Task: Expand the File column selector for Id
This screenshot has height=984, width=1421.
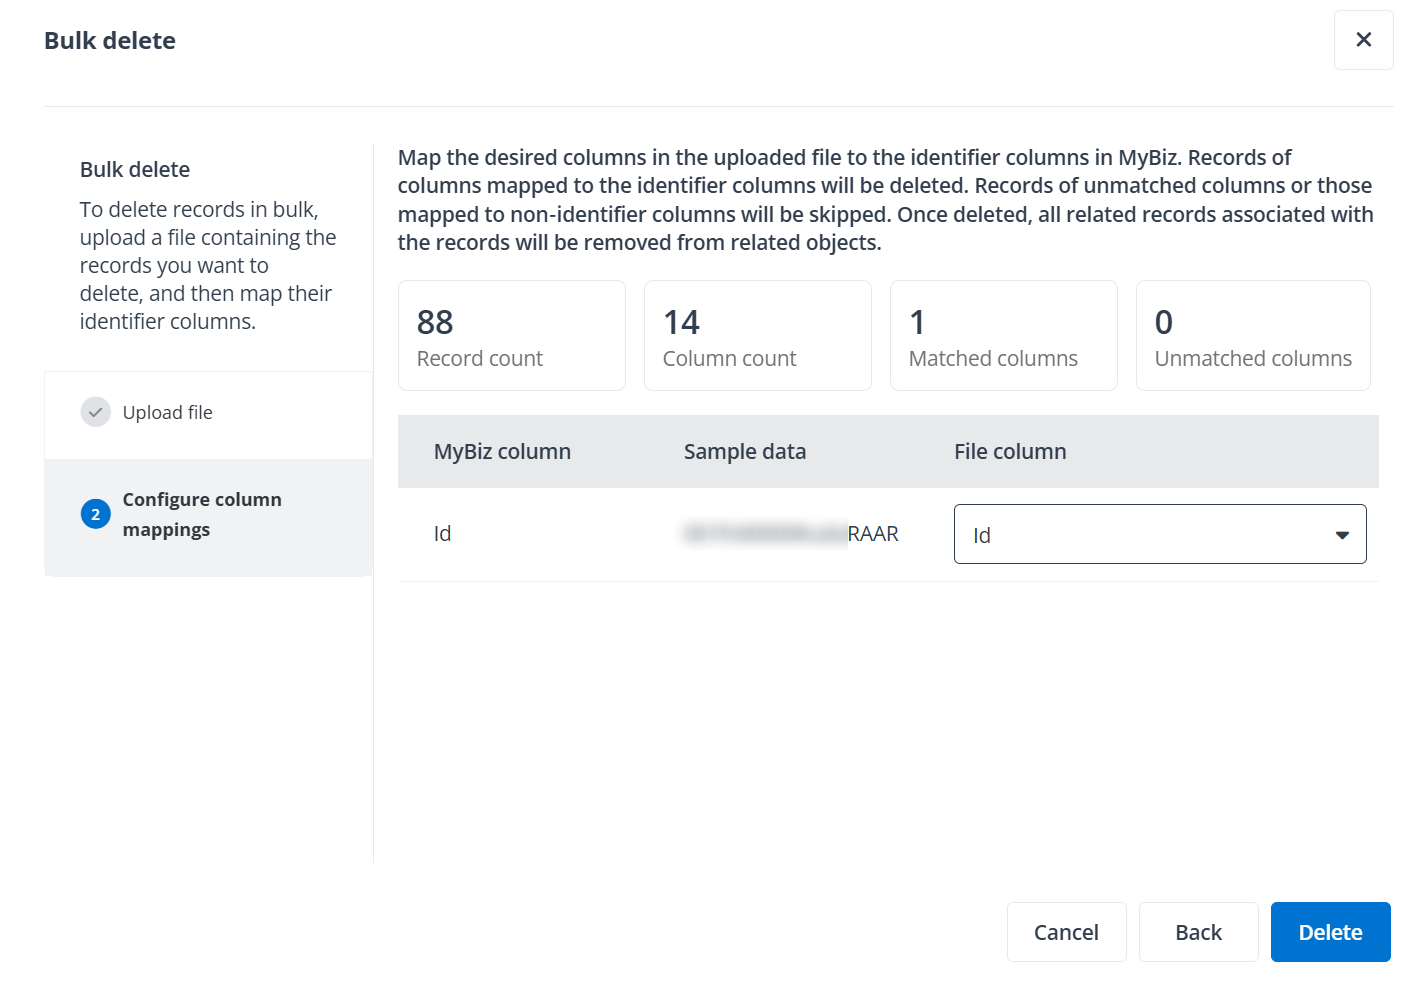Action: pyautogui.click(x=1159, y=534)
